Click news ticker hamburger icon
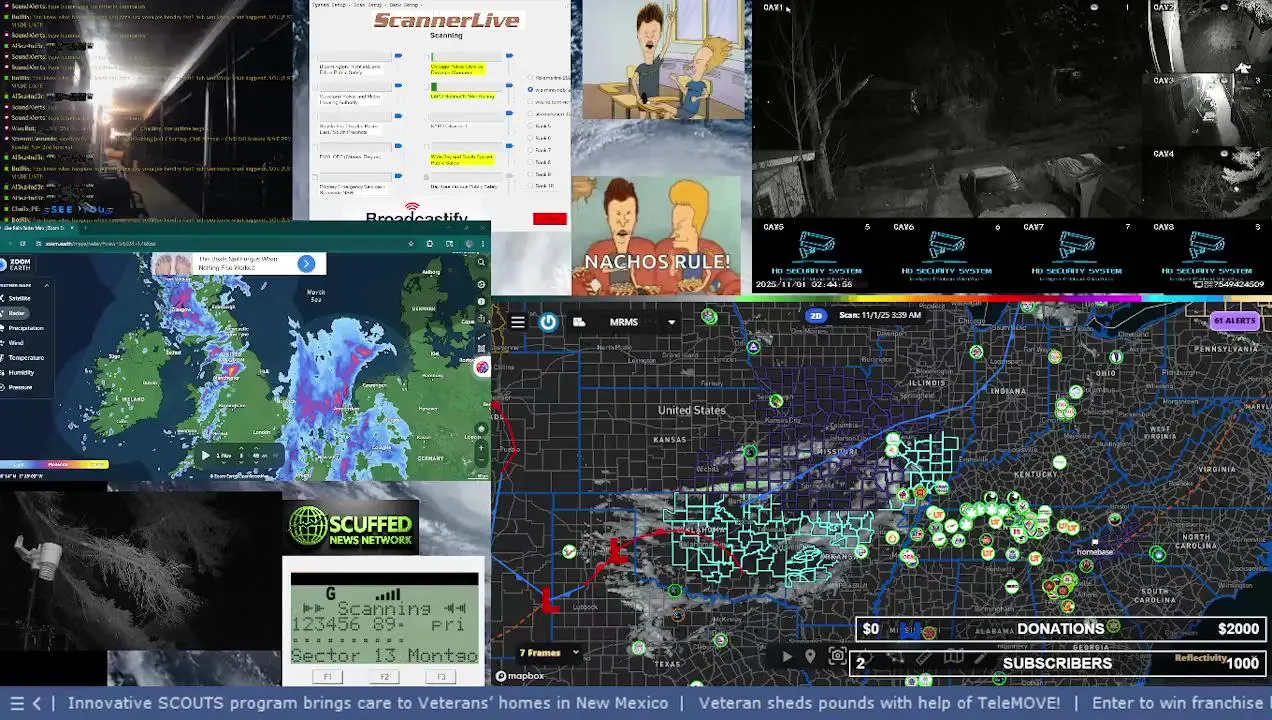1272x720 pixels. 17,703
